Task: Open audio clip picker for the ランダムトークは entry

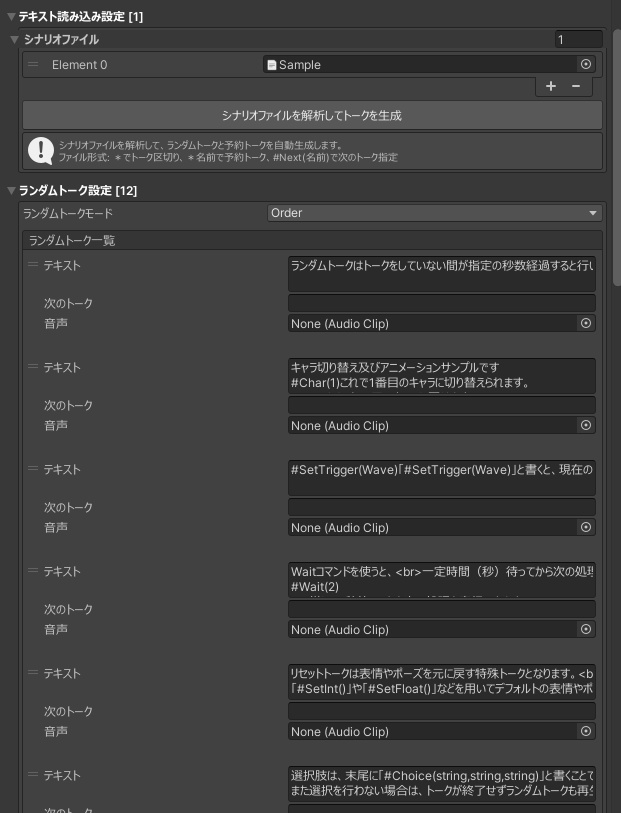Action: coord(586,323)
